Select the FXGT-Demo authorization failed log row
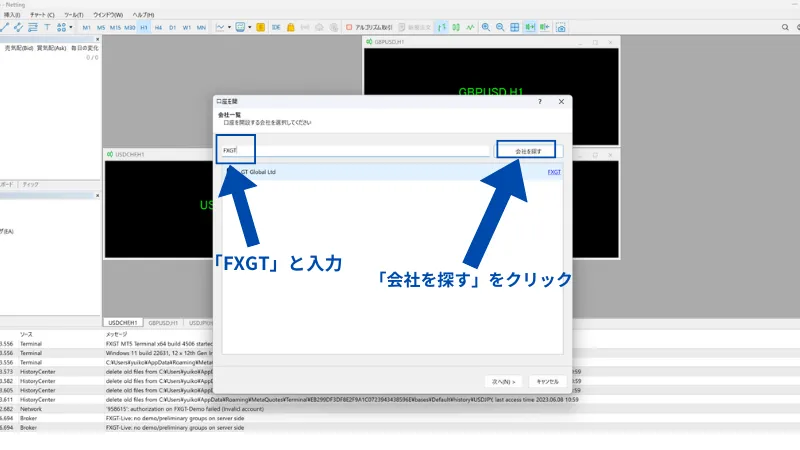 tap(400, 409)
